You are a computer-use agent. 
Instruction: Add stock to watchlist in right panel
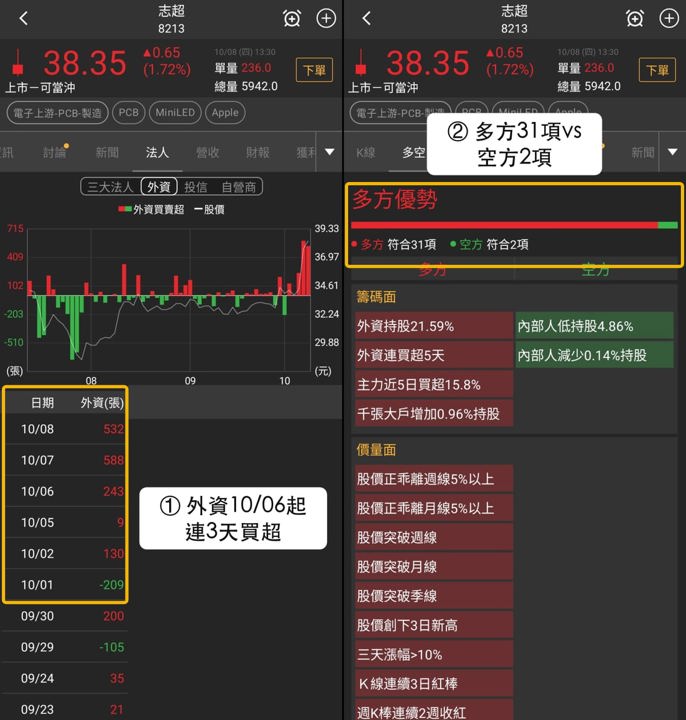point(669,18)
